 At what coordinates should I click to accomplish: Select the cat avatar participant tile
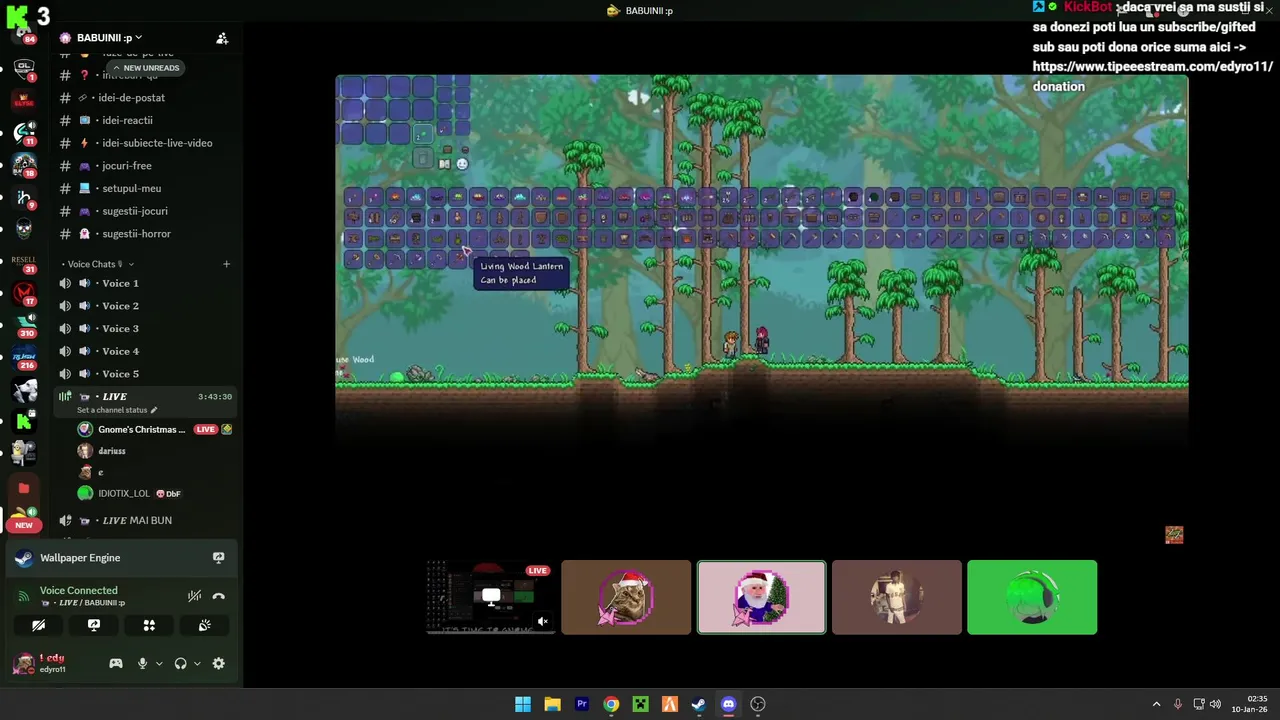[626, 597]
